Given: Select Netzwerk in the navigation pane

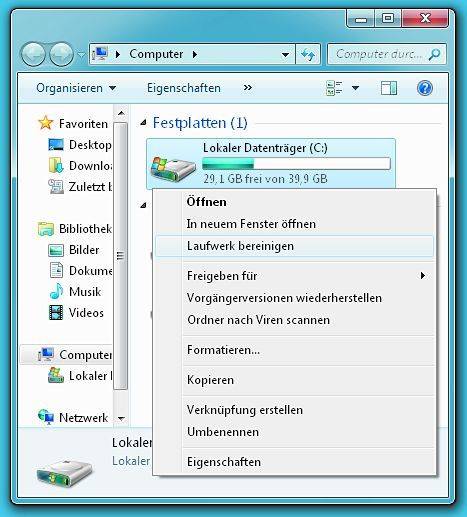Looking at the screenshot, I should (84, 418).
